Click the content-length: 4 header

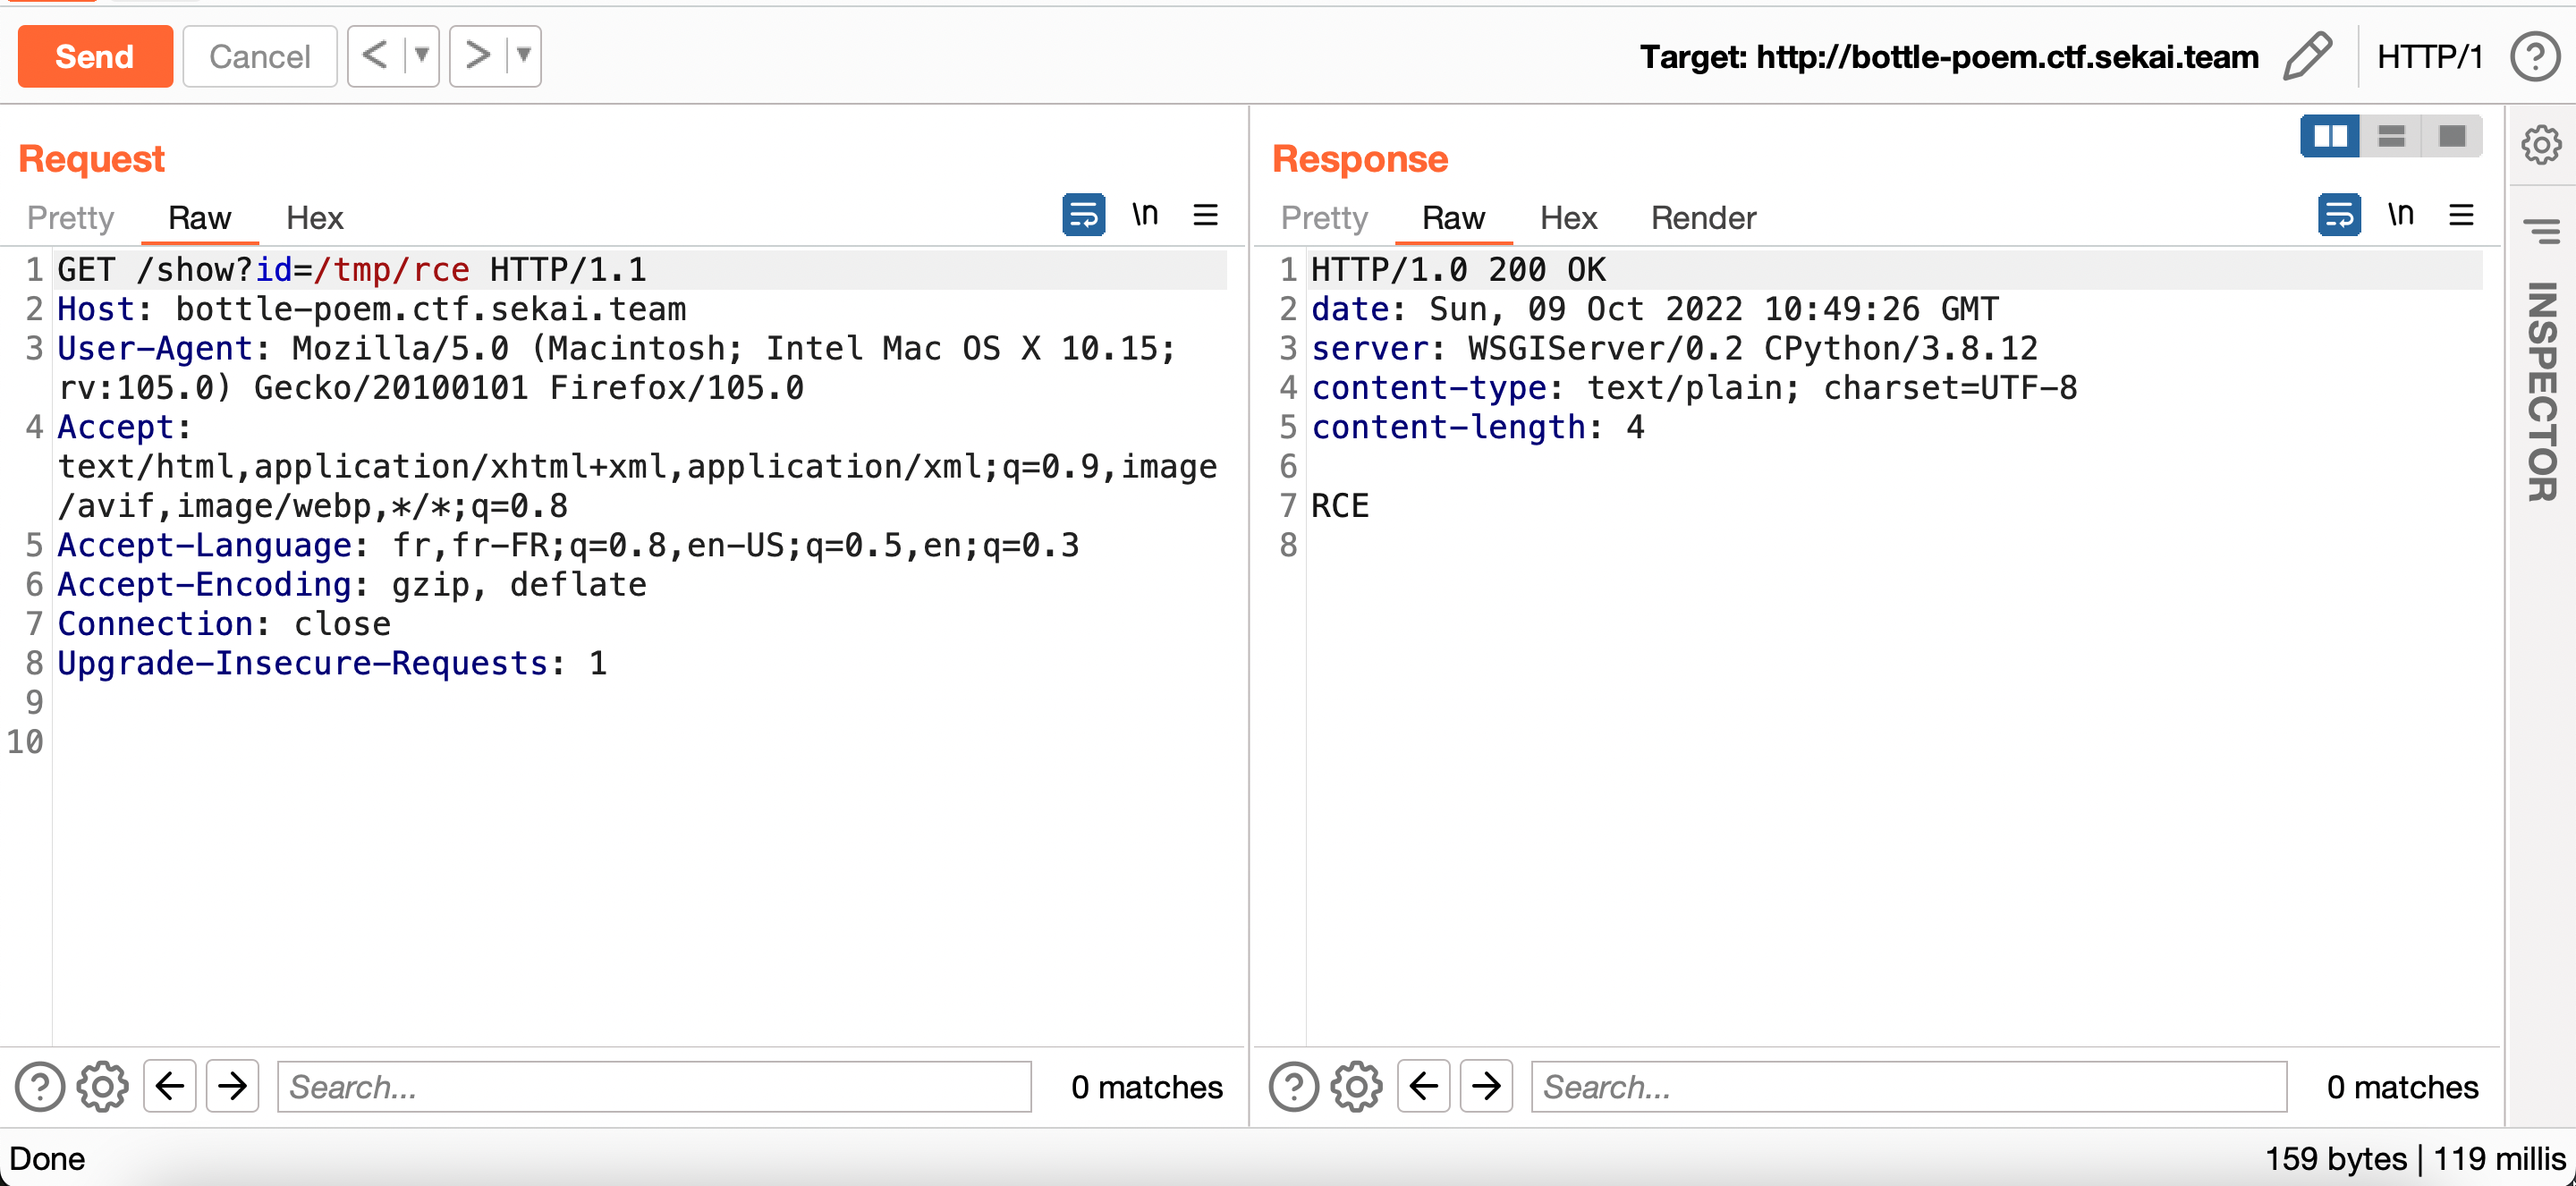[1477, 427]
